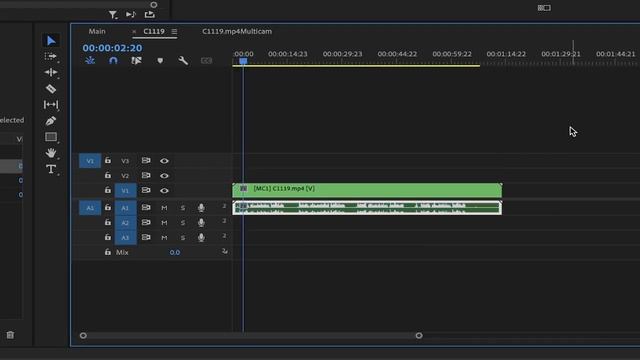Open the C1119.mp4Multicam tab

pos(237,31)
